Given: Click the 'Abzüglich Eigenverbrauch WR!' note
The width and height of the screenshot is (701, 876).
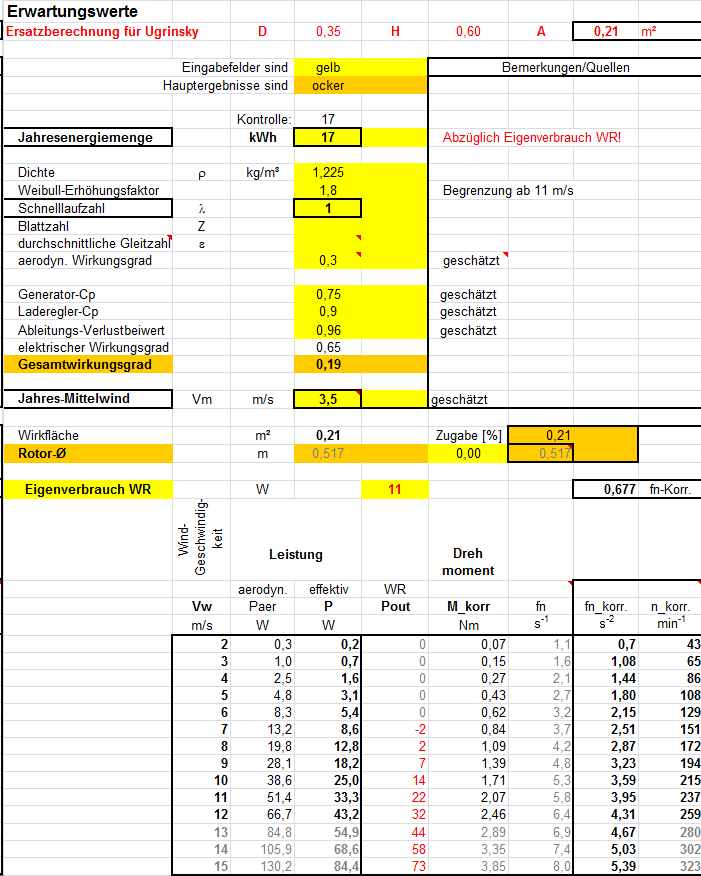Looking at the screenshot, I should tap(532, 137).
